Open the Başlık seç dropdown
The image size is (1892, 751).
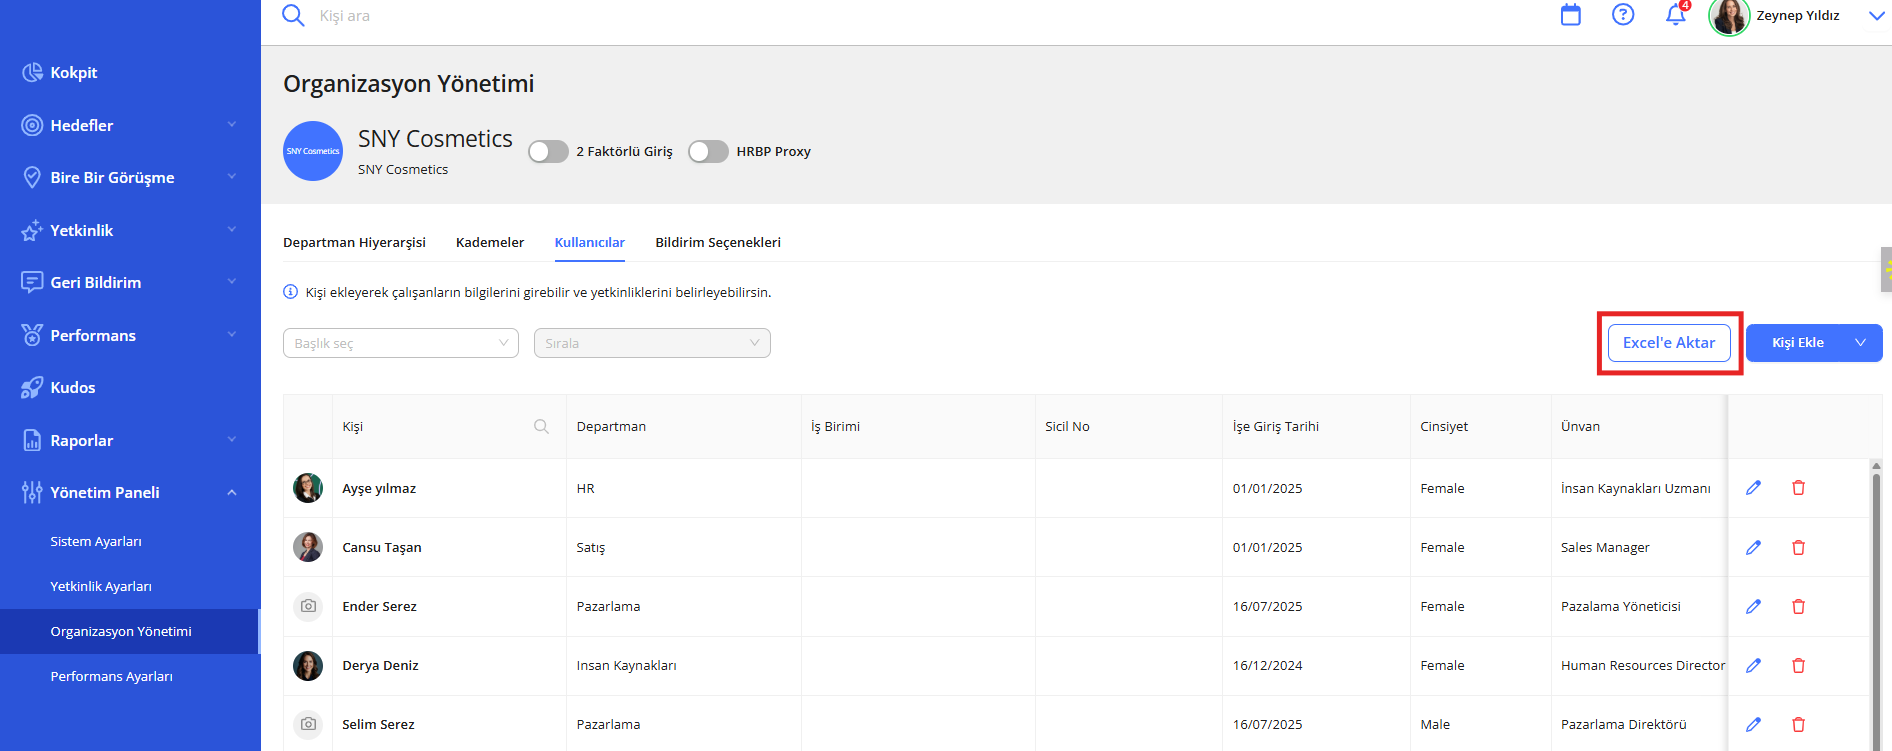point(400,343)
